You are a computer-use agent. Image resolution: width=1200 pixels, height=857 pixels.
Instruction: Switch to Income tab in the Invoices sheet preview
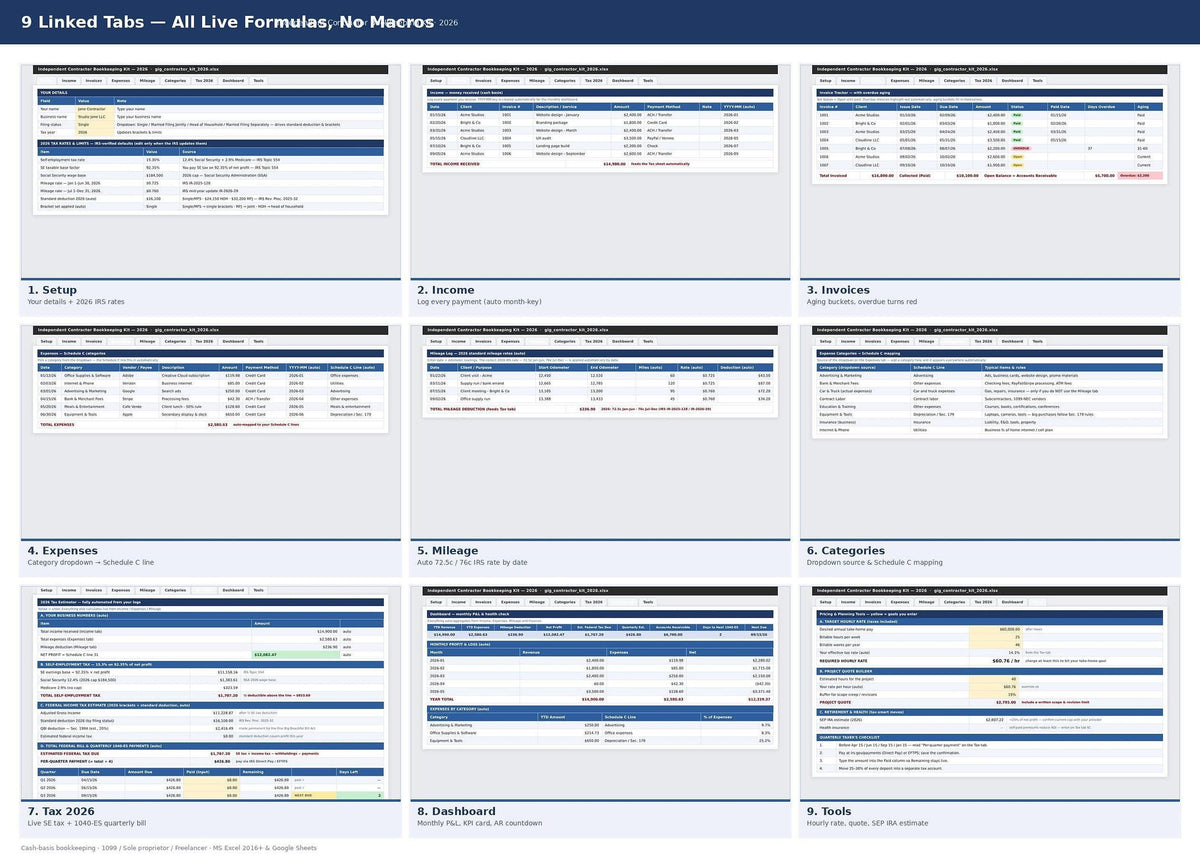(848, 80)
